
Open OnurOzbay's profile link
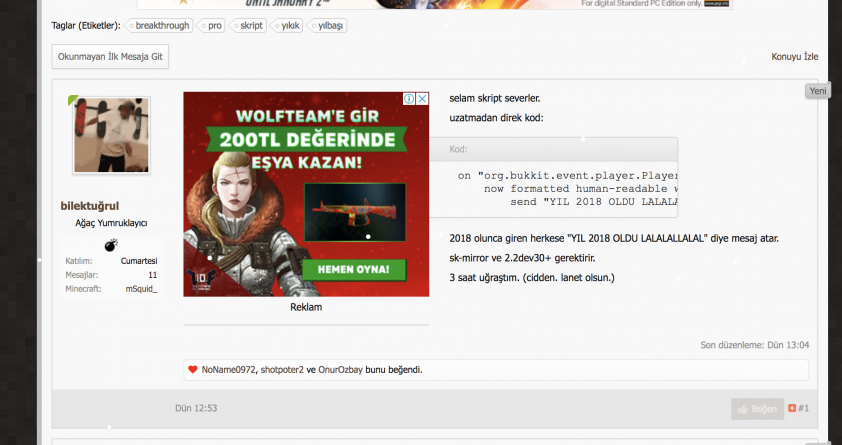(340, 370)
